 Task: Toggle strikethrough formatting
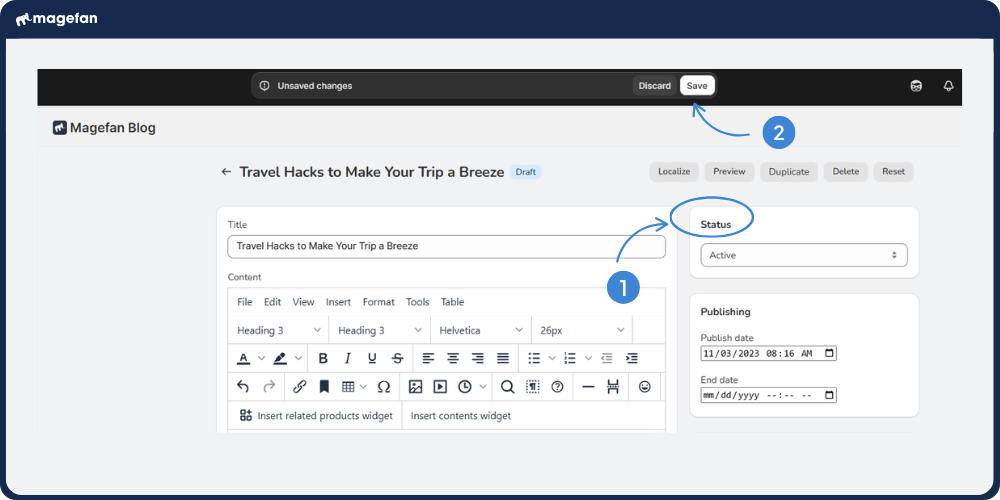397,358
